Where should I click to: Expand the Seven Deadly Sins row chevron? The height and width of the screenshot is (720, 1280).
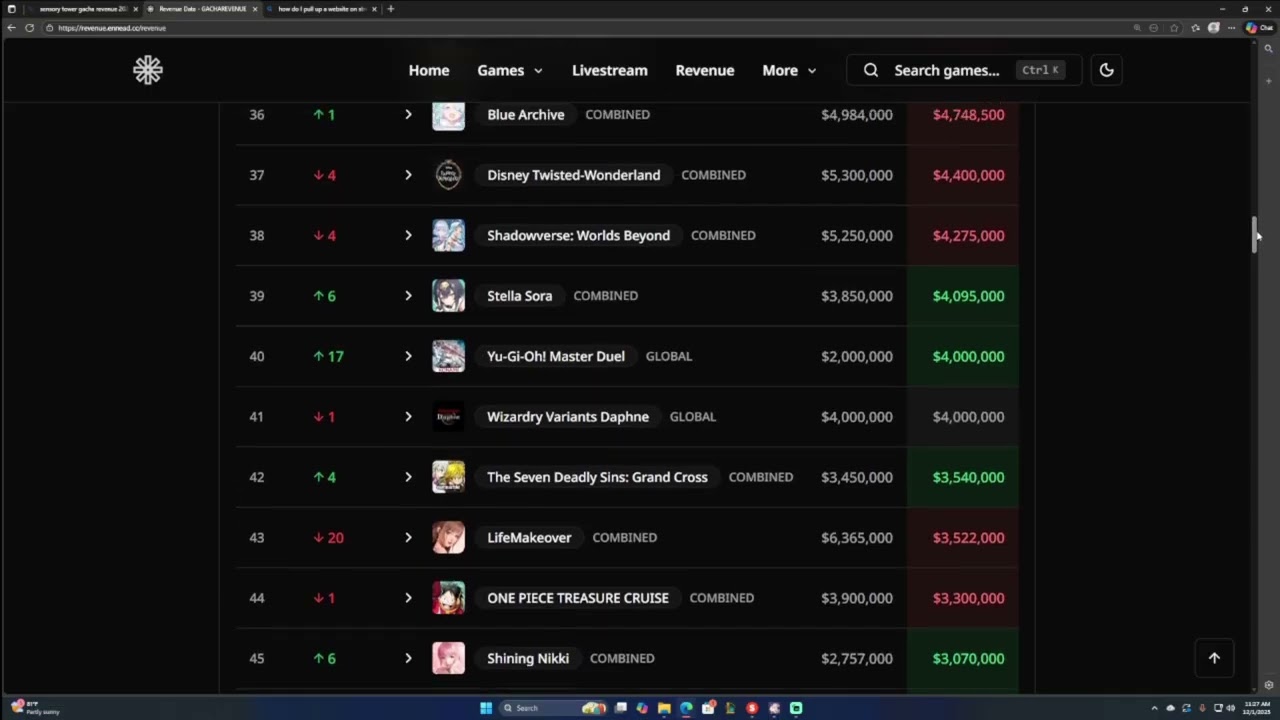tap(408, 477)
